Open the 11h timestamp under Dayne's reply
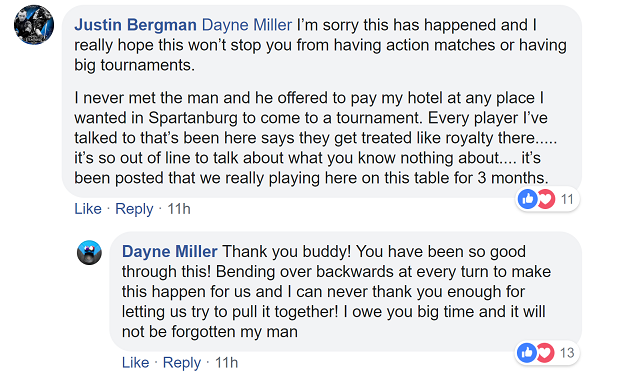 tap(226, 363)
